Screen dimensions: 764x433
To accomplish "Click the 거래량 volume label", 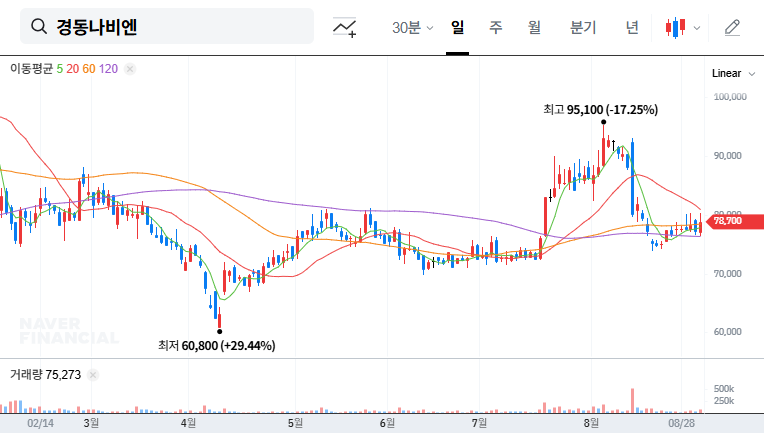I will [26, 375].
